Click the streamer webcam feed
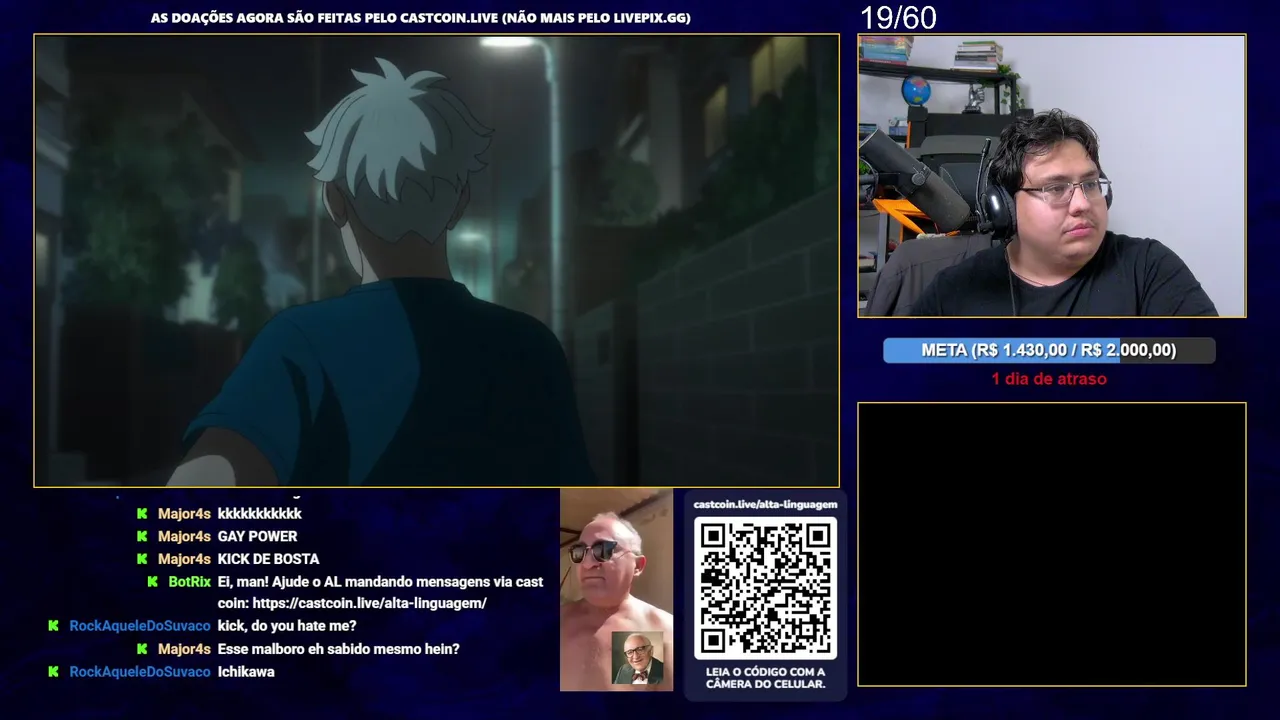The width and height of the screenshot is (1280, 720). pyautogui.click(x=1051, y=176)
